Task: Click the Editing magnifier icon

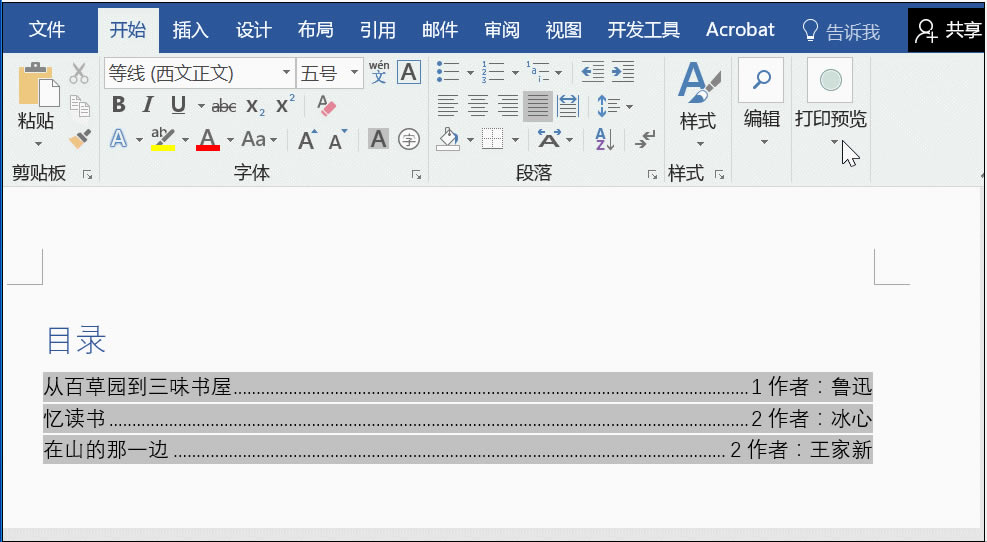Action: pos(761,80)
